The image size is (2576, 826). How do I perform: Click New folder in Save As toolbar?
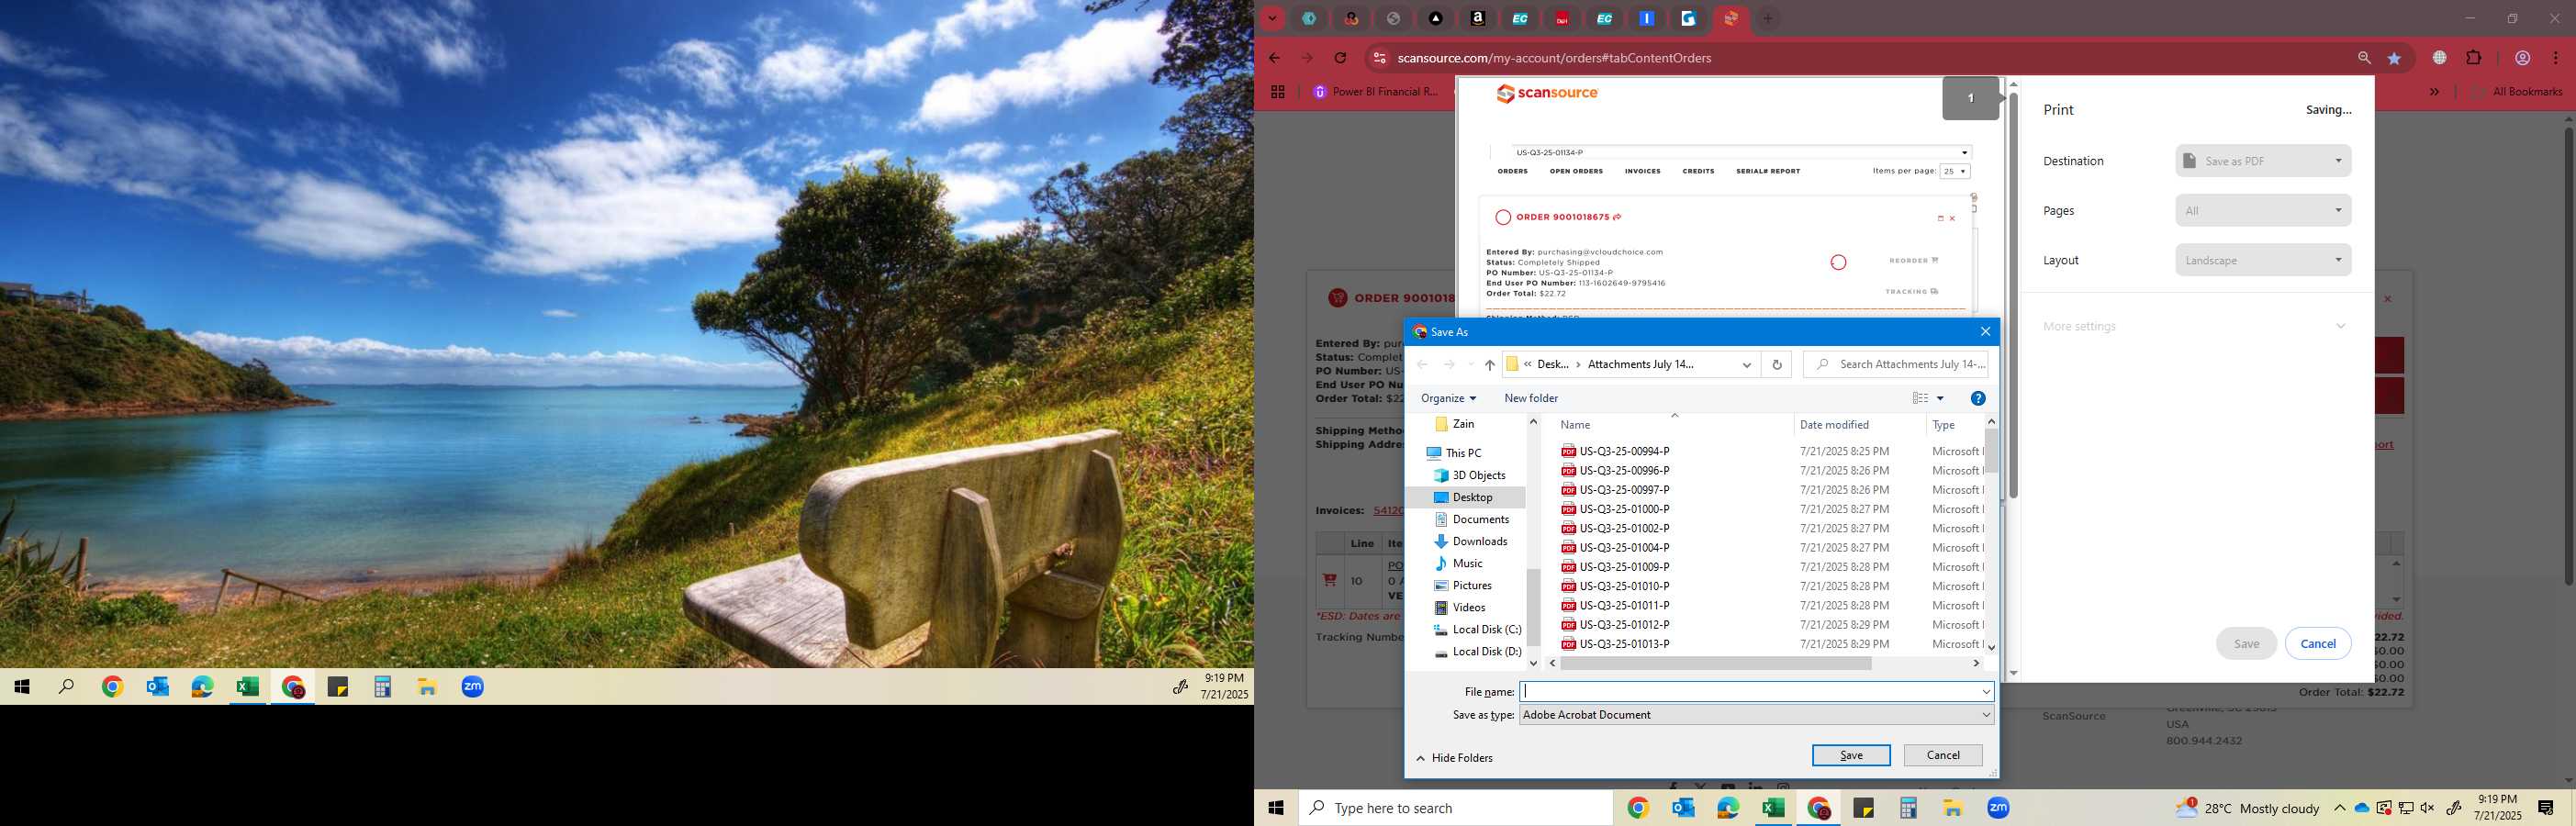coord(1531,398)
